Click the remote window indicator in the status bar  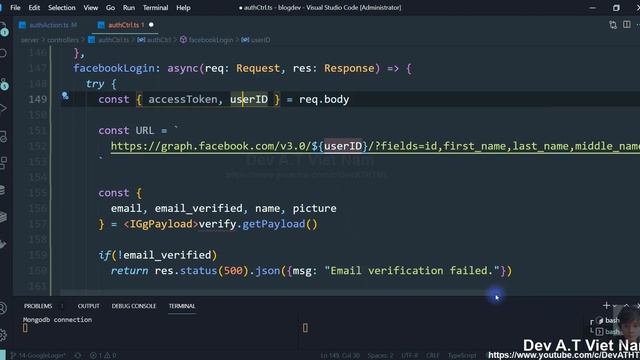tap(3, 356)
